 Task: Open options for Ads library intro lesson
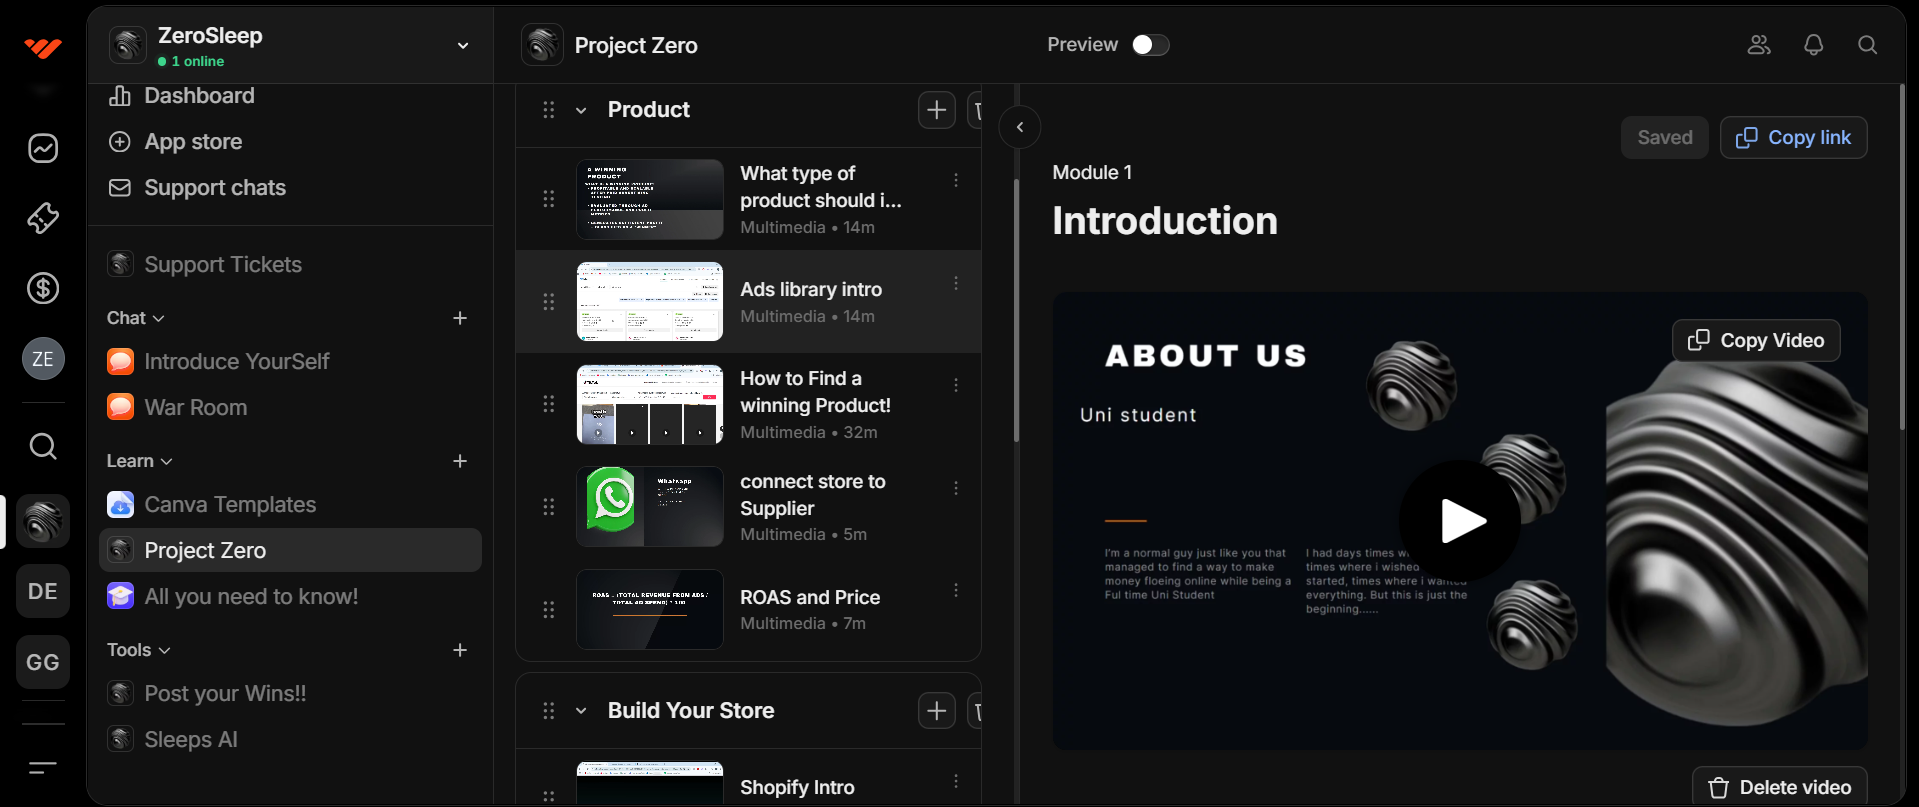tap(956, 284)
